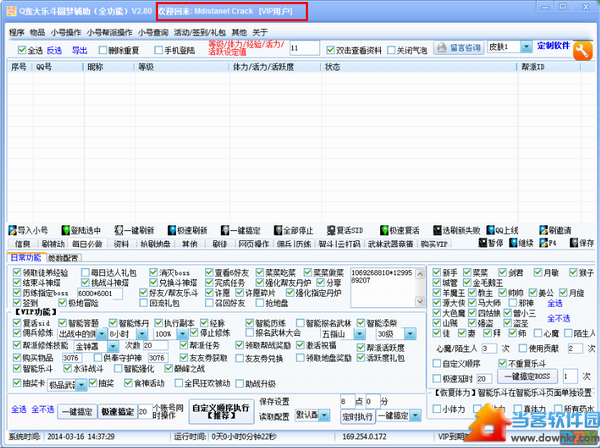Click the 定时执行 button
600x448 pixels.
pos(357,416)
